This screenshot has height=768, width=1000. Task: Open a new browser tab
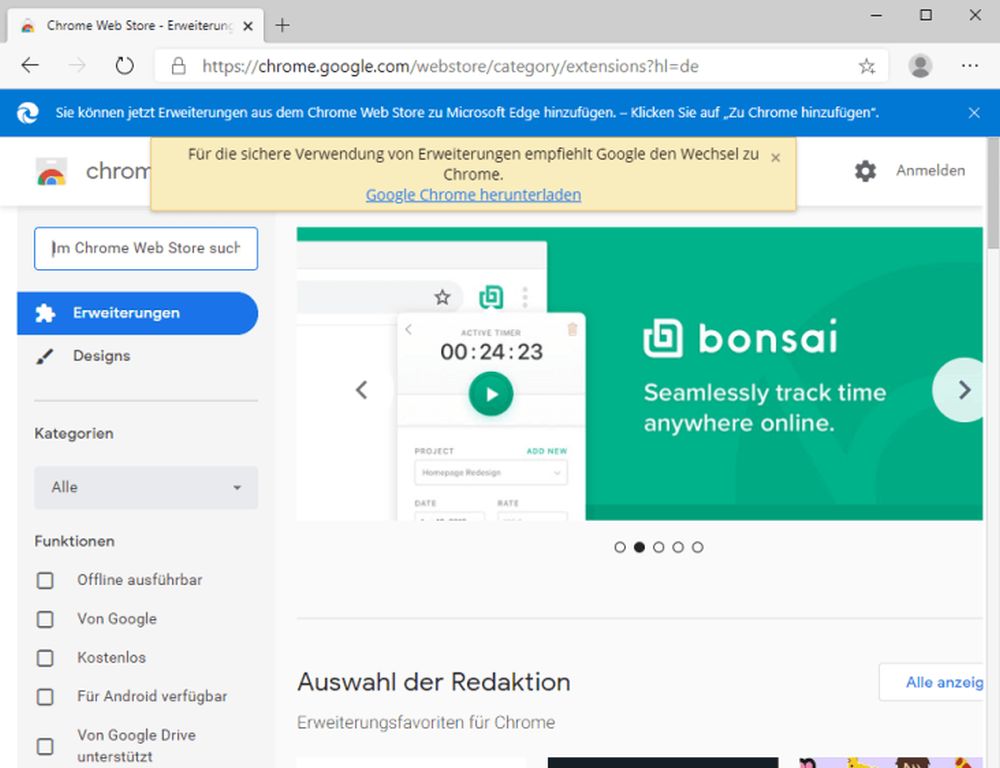pos(282,25)
